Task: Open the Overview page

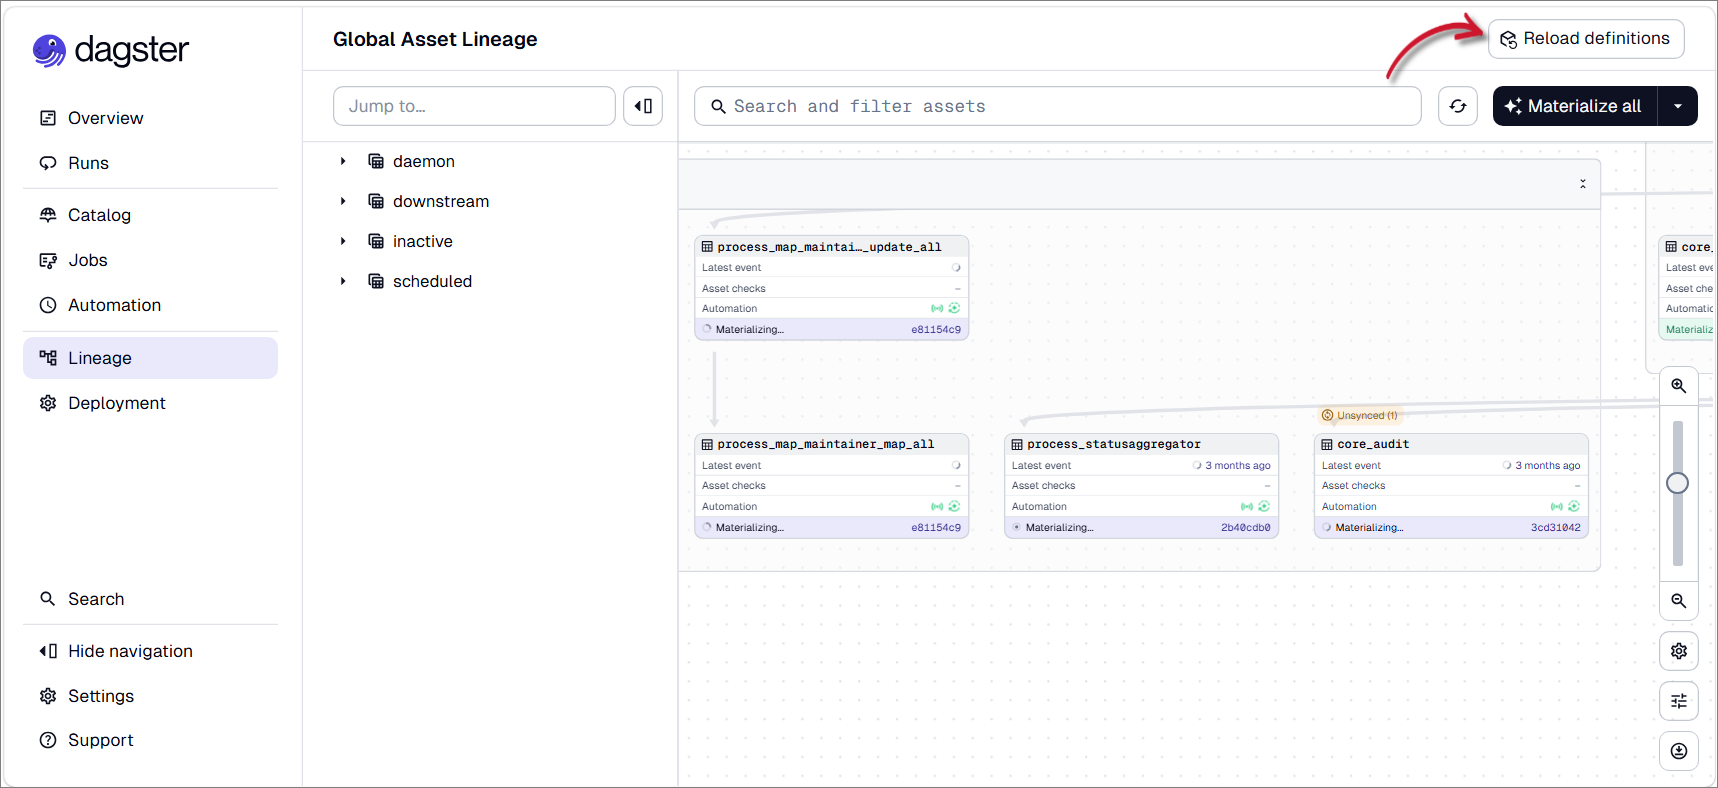Action: pos(150,118)
